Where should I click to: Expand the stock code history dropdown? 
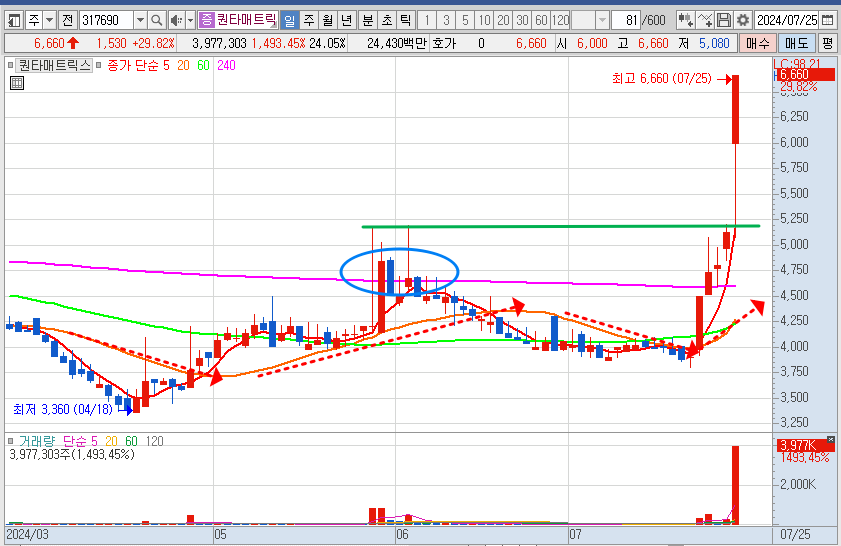coord(140,20)
